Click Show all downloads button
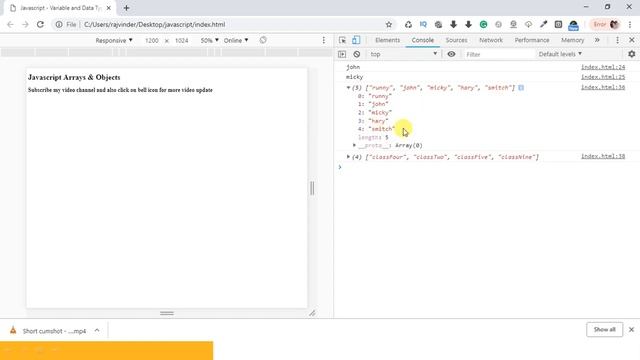Image resolution: width=640 pixels, height=360 pixels. pyautogui.click(x=604, y=329)
